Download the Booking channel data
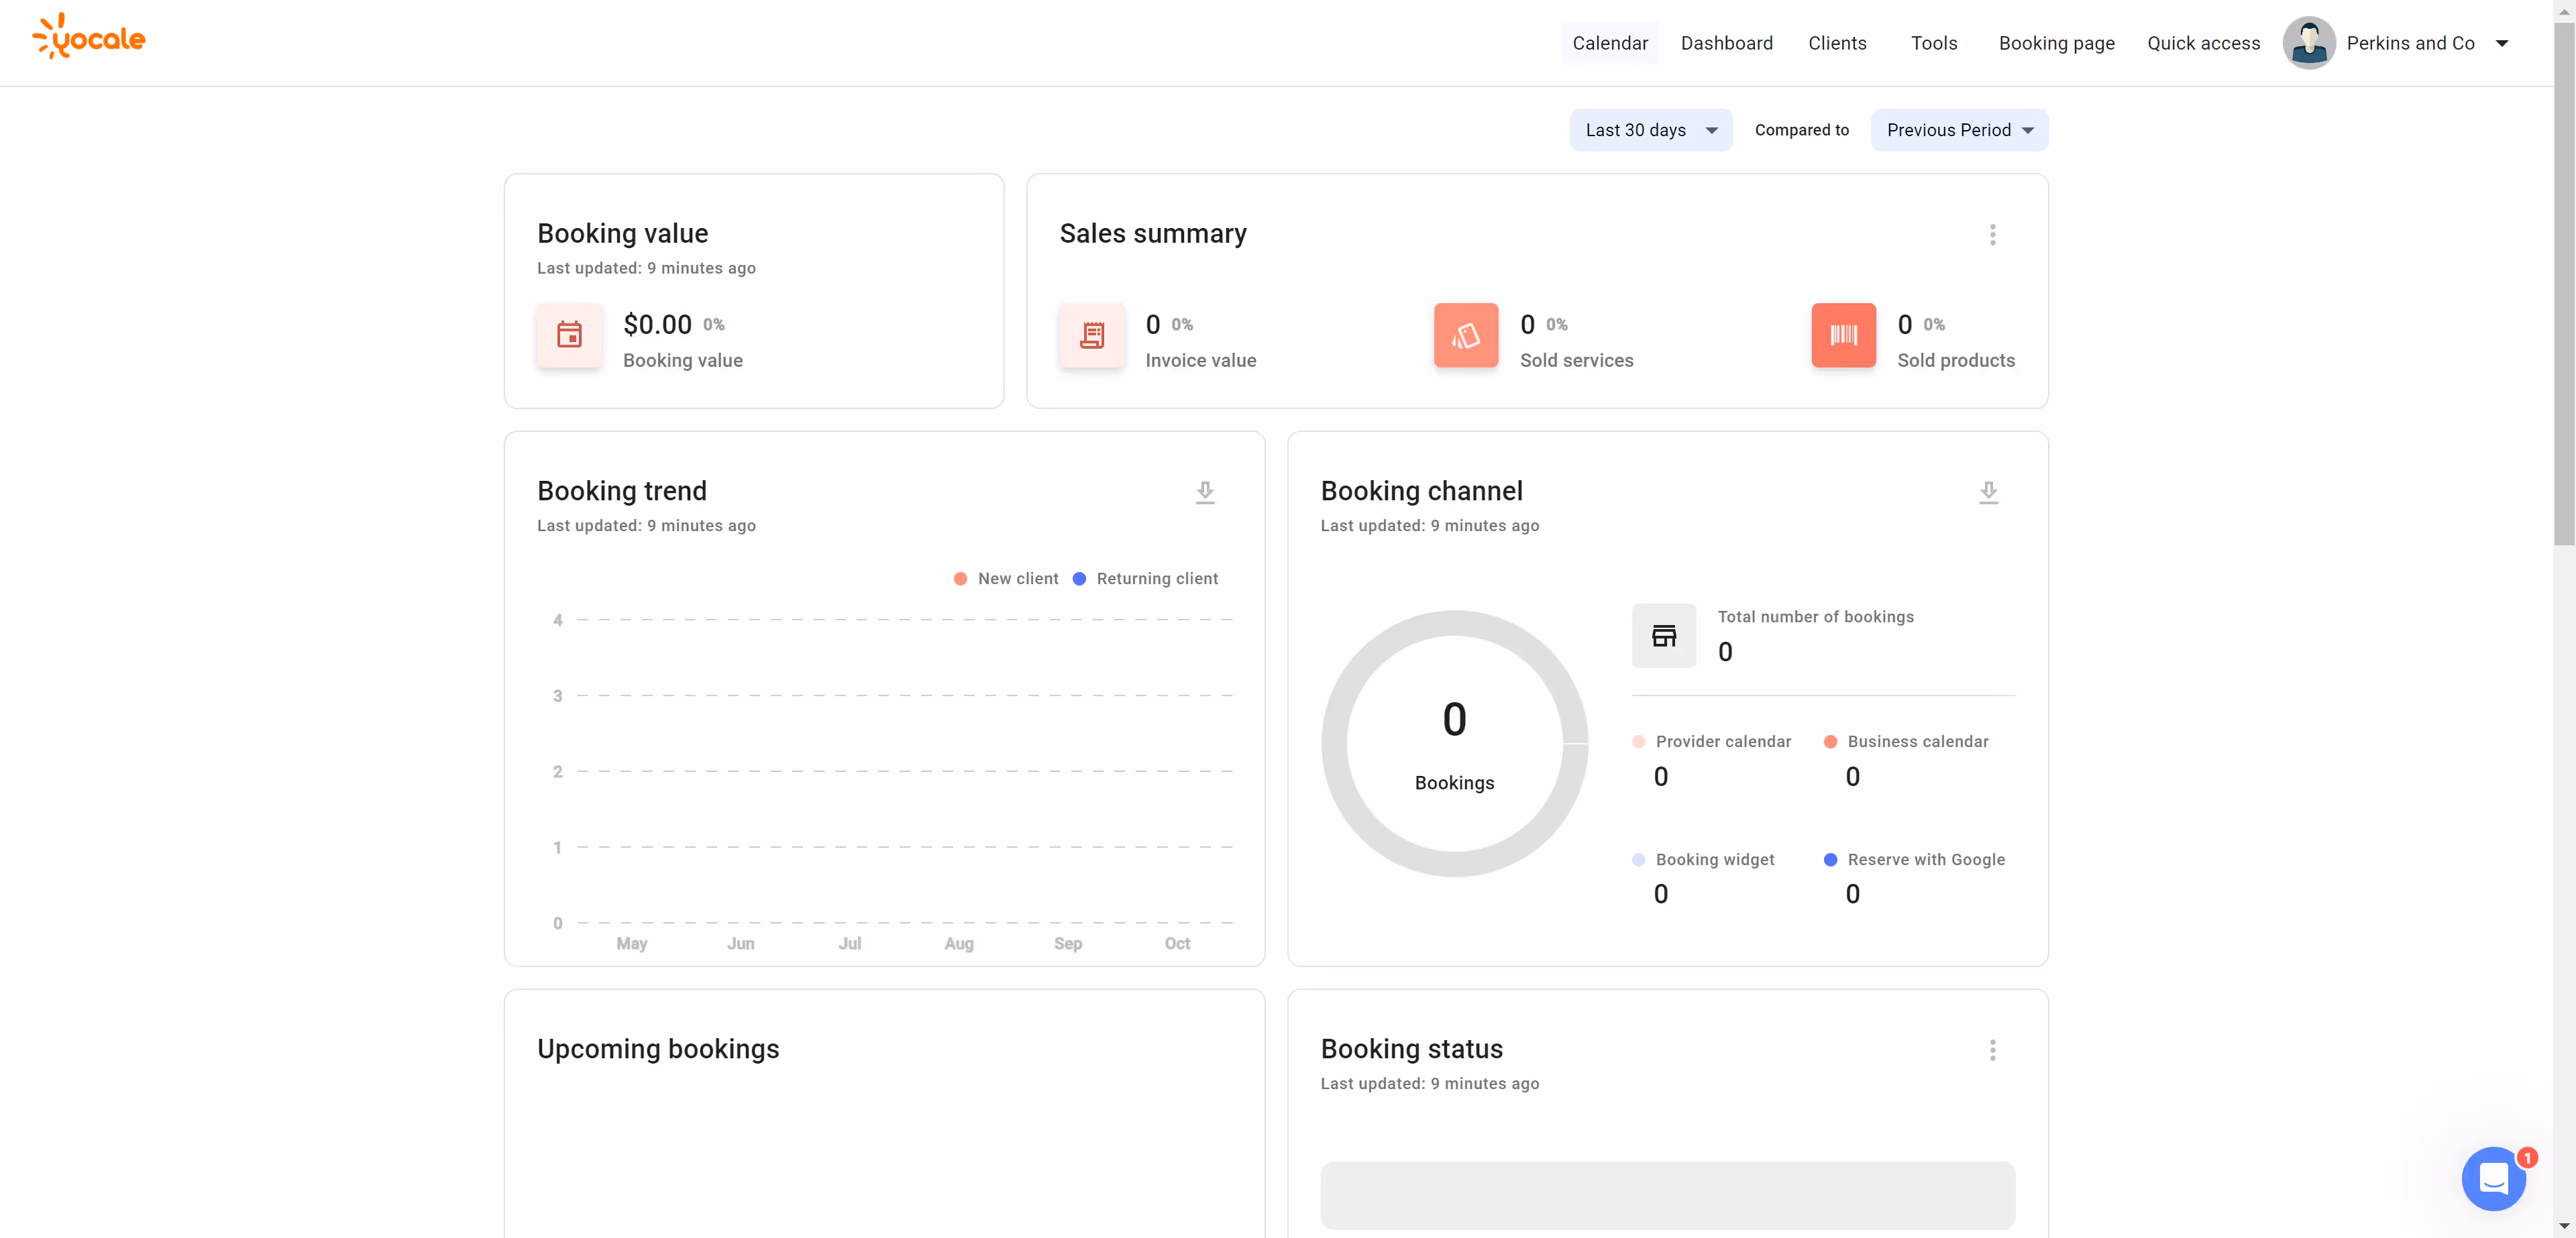Screen dimensions: 2576x1238 1988,492
